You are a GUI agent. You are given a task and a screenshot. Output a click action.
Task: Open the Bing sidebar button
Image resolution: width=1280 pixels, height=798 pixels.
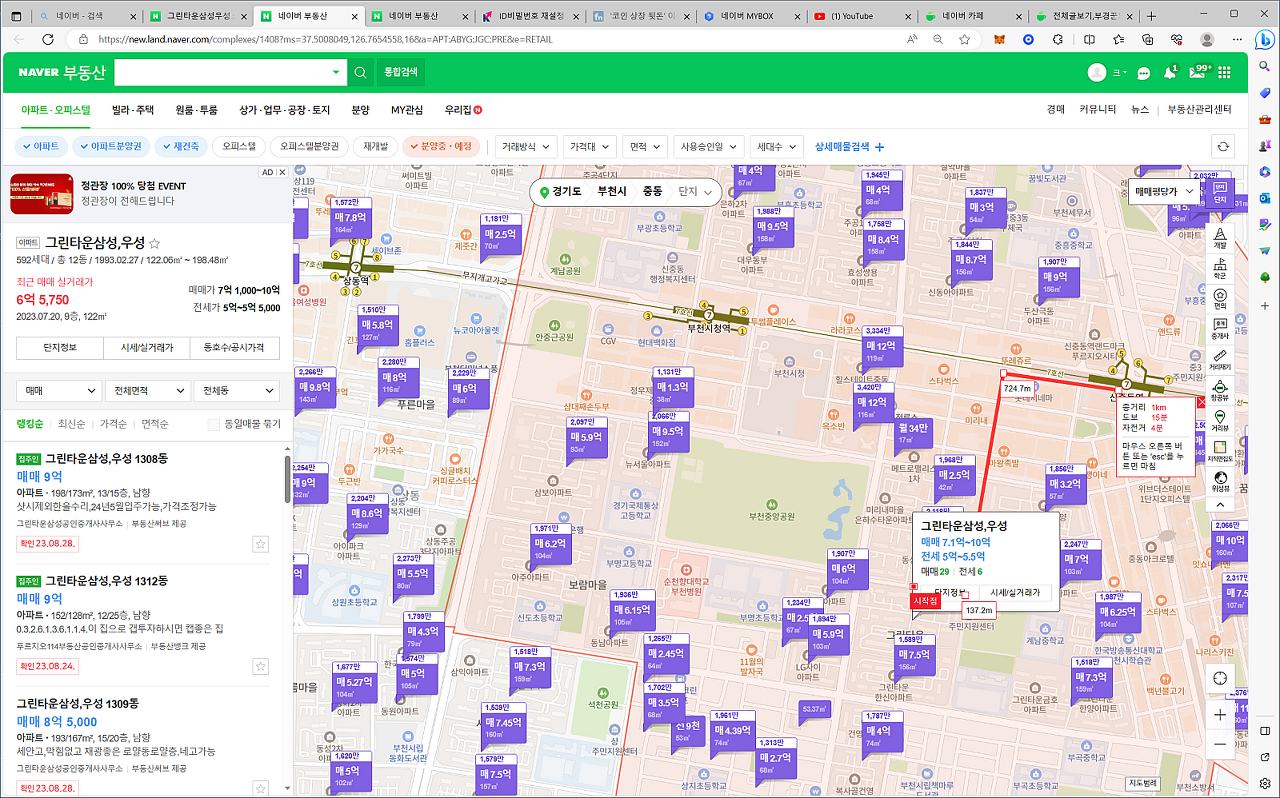[1264, 40]
